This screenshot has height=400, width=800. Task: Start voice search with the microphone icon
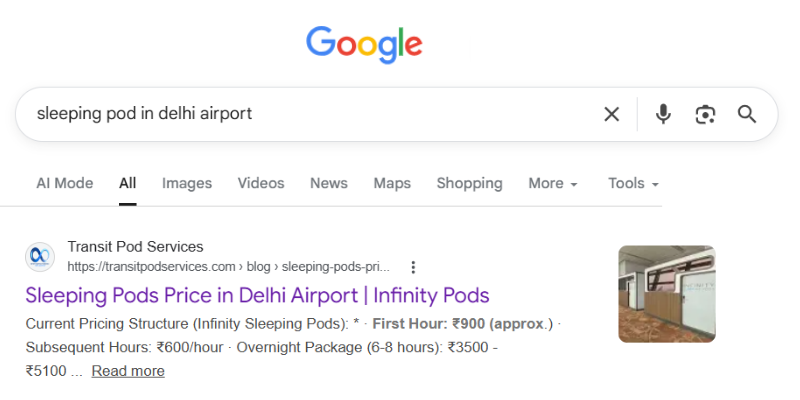tap(663, 114)
